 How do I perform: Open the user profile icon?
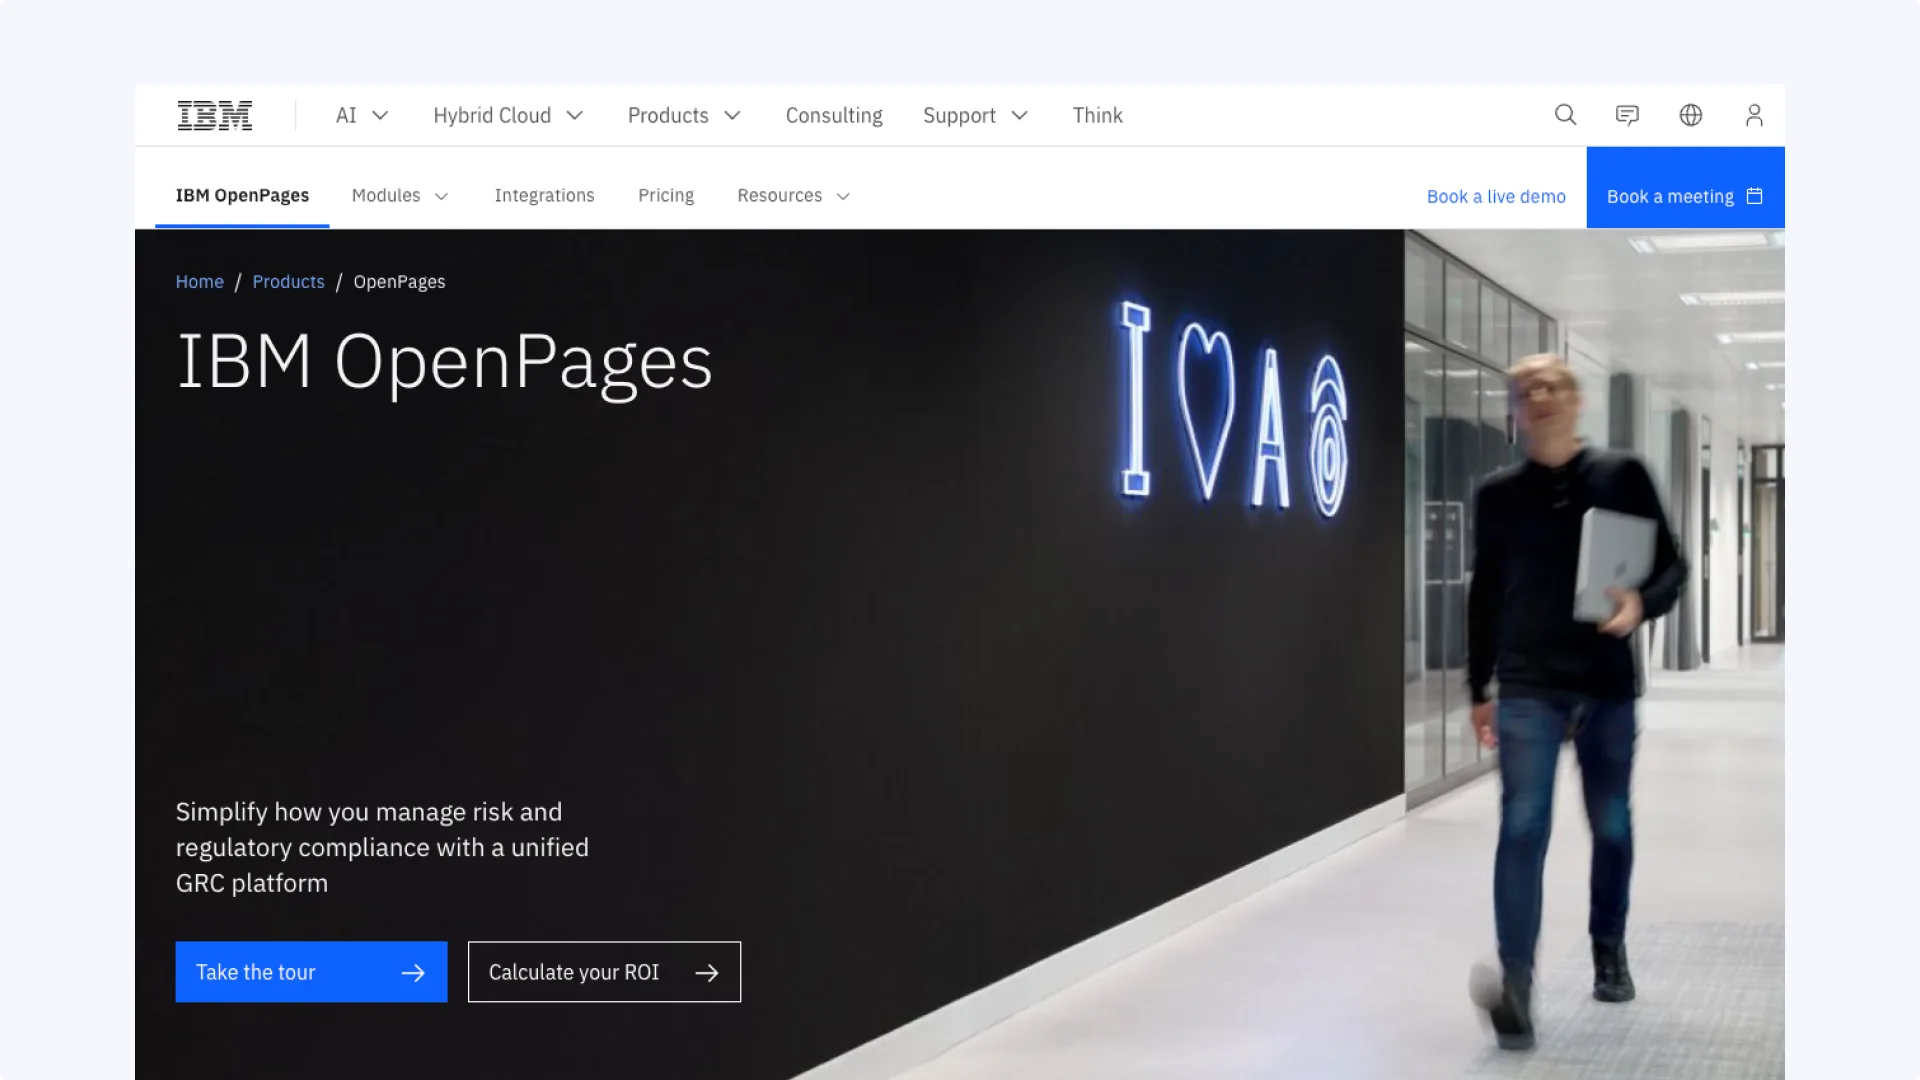coord(1754,115)
